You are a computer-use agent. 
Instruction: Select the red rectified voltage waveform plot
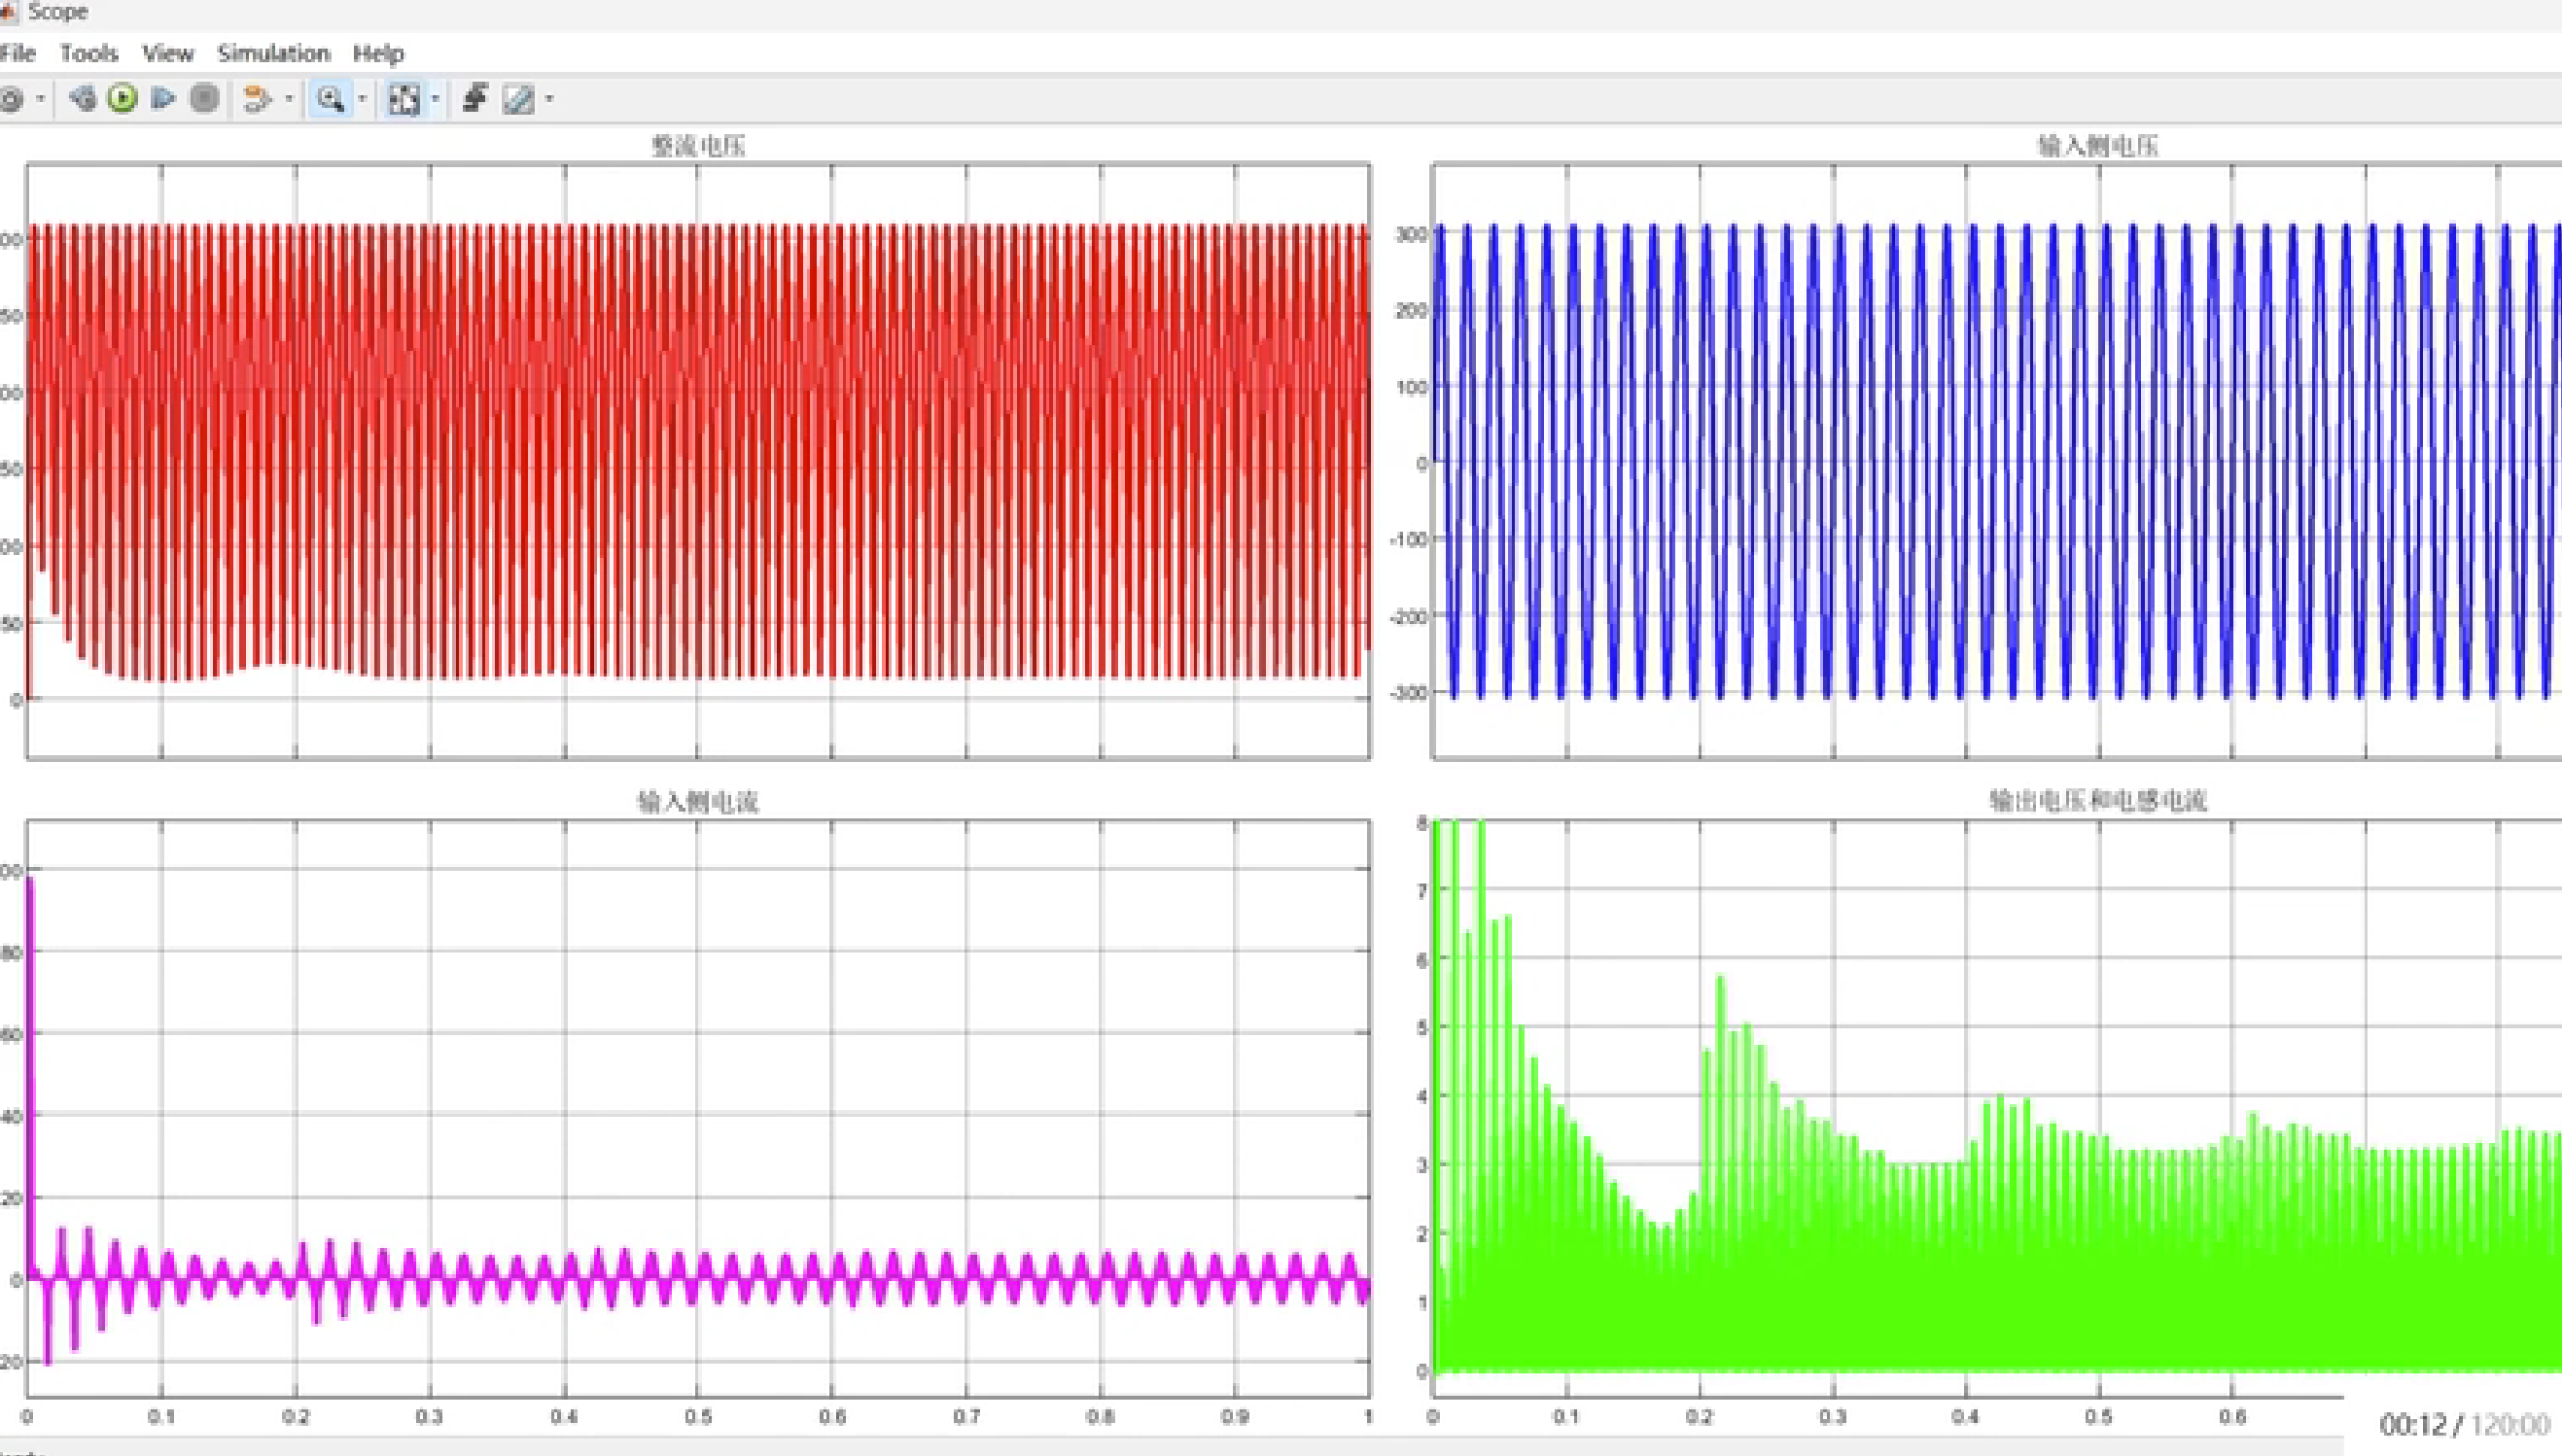click(x=698, y=461)
